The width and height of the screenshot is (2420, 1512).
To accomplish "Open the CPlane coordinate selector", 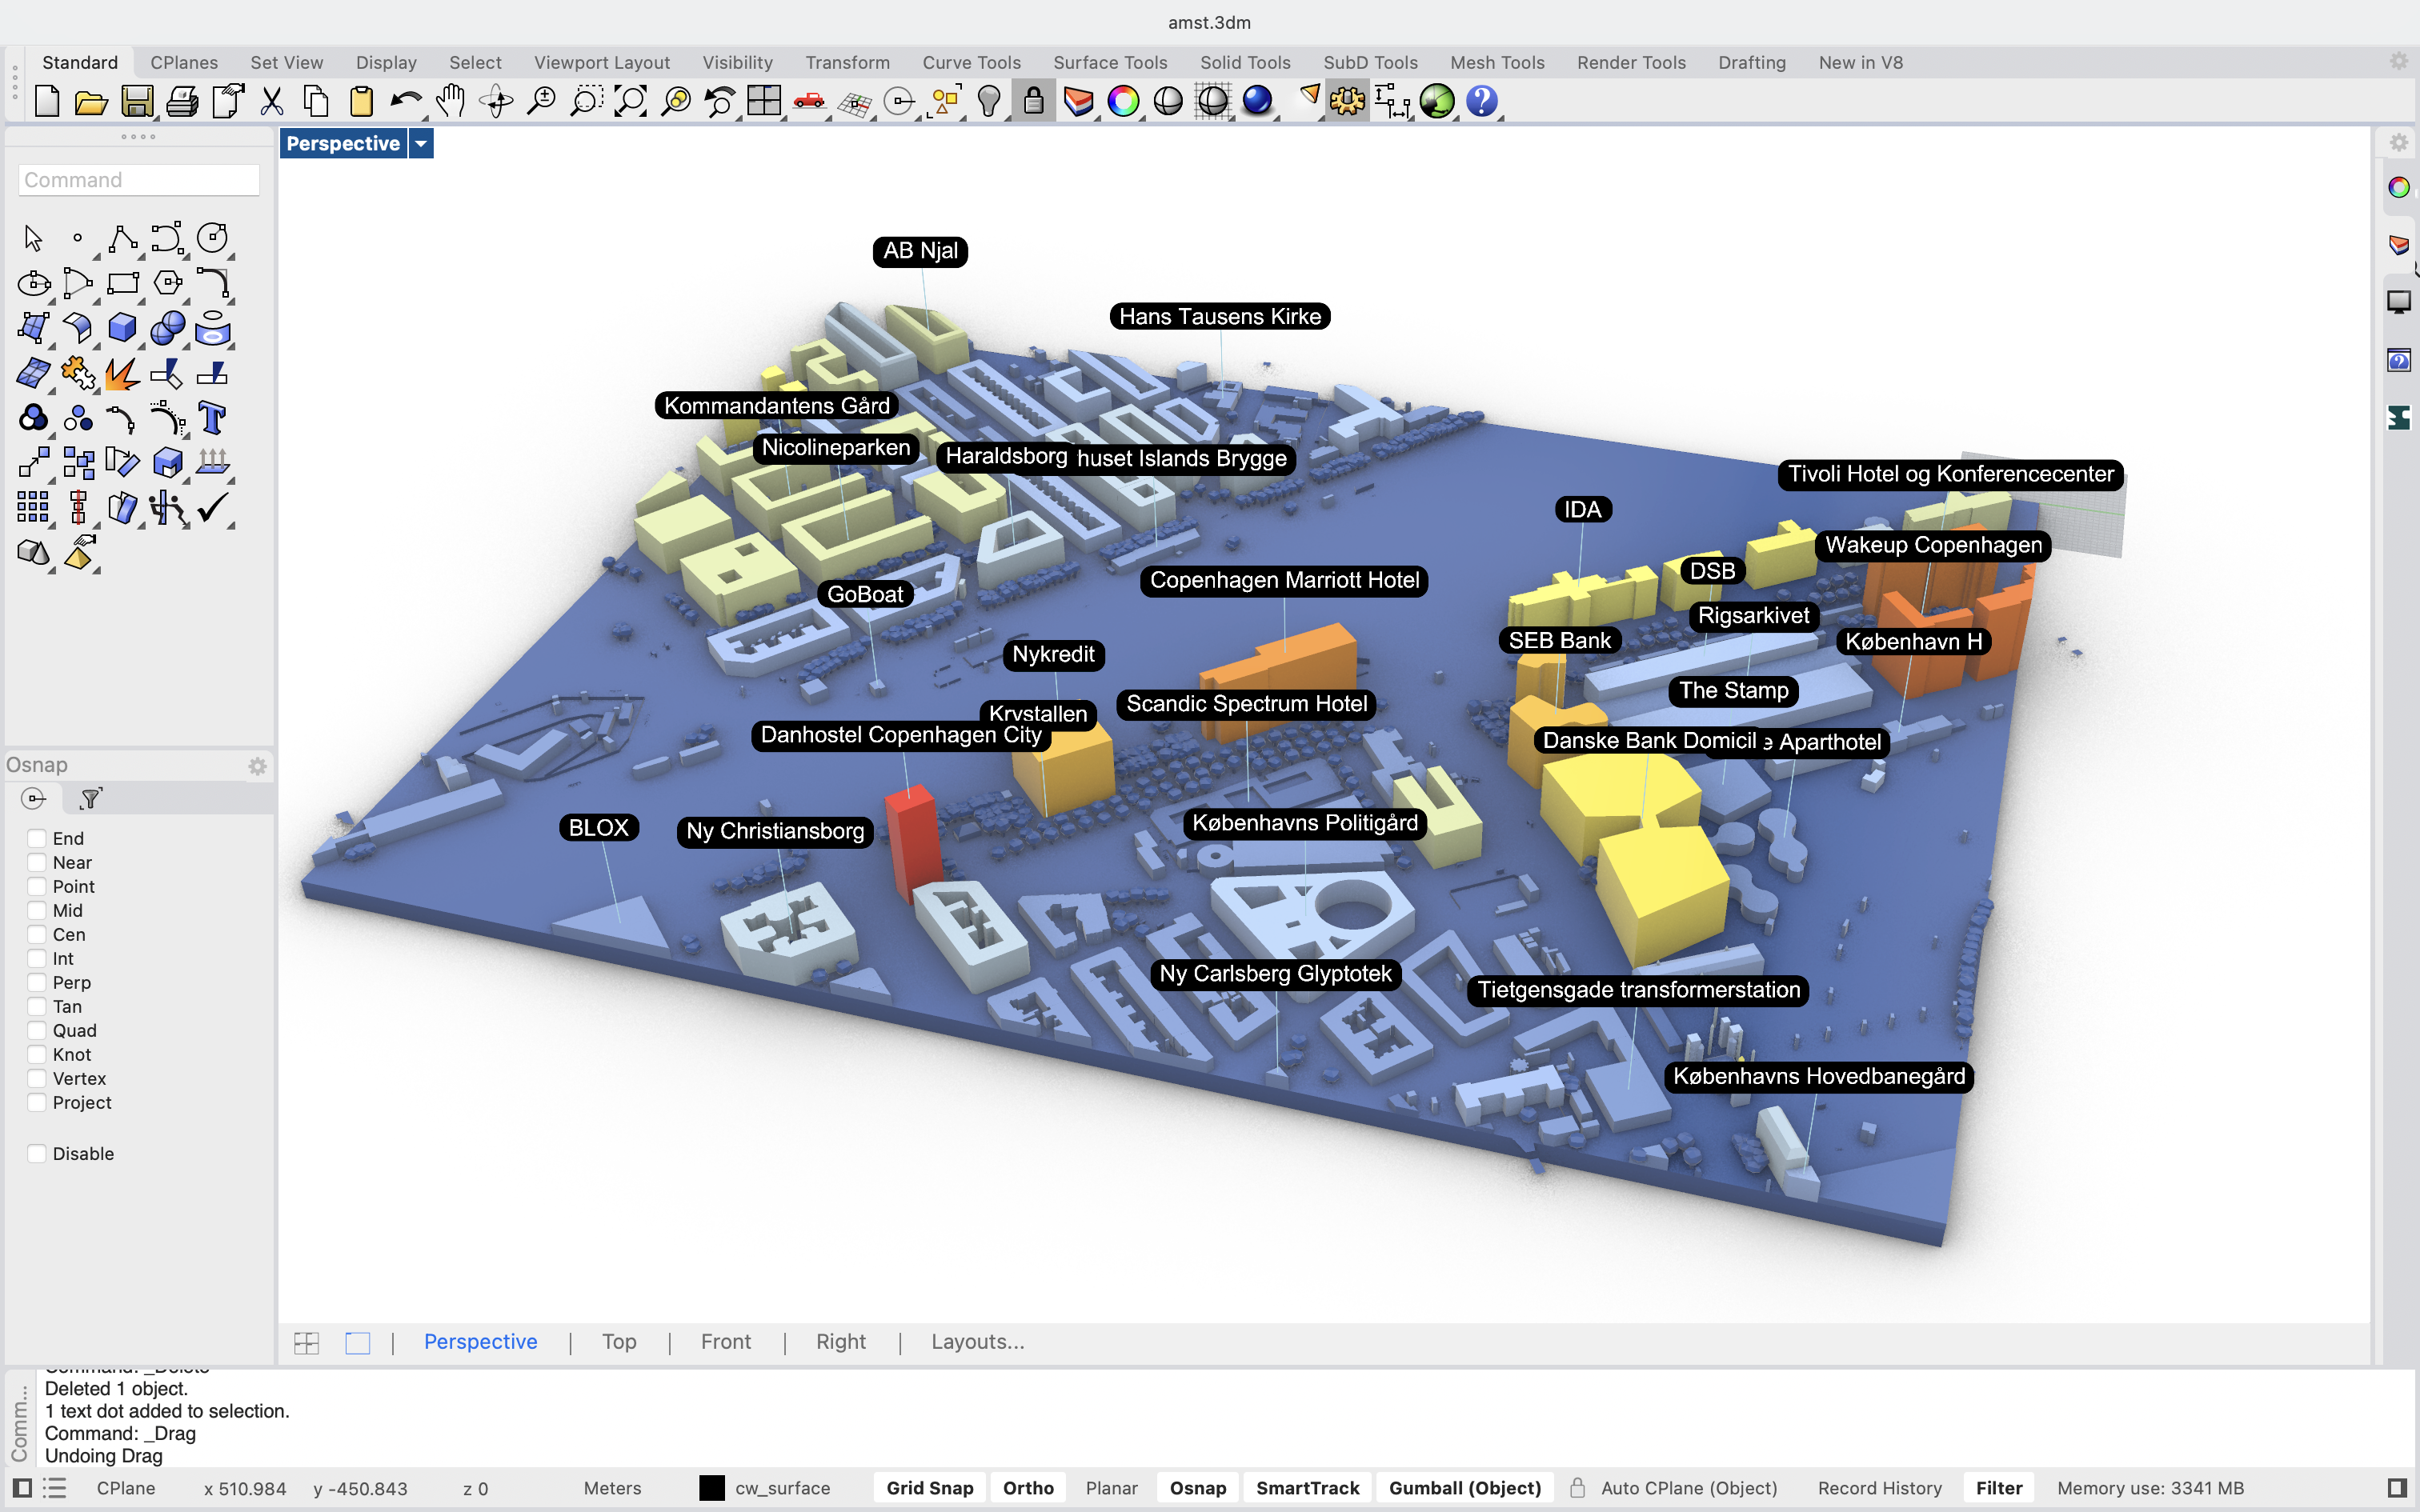I will pos(126,1488).
